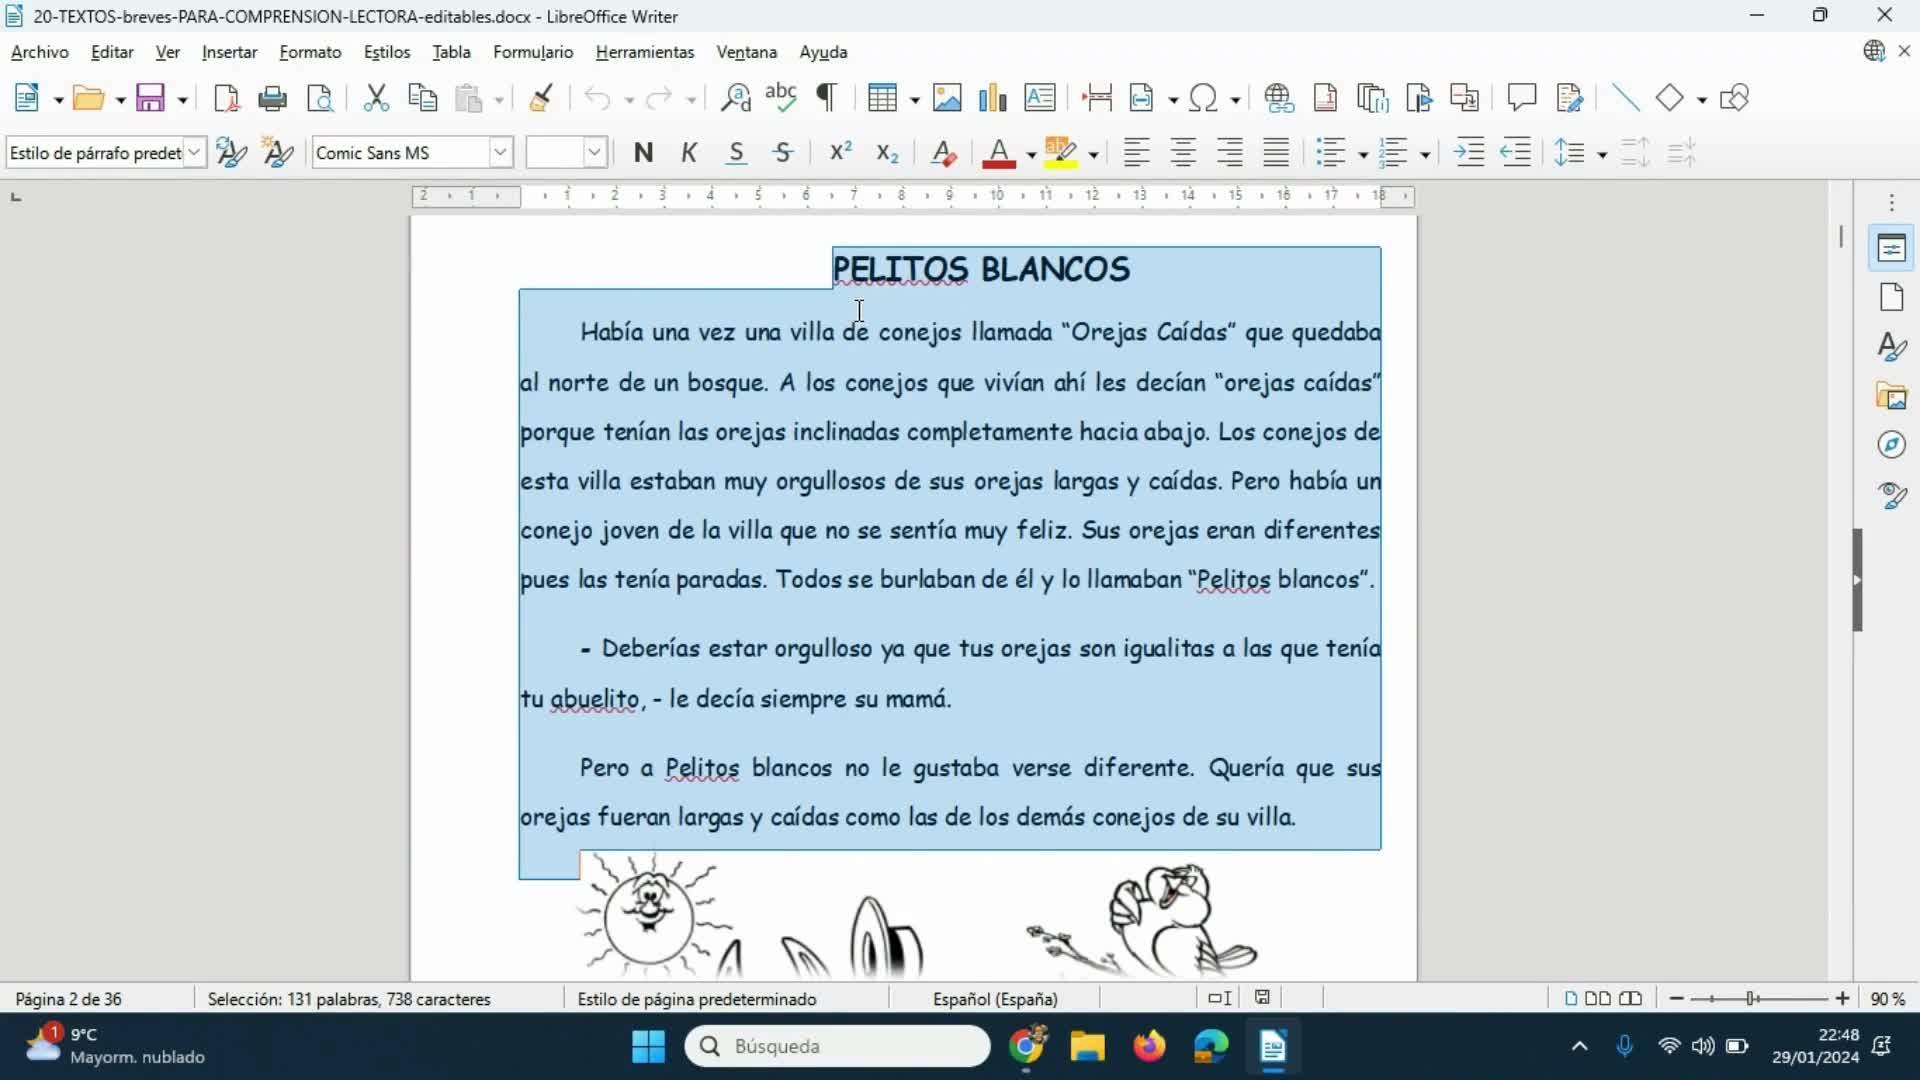
Task: Click Insert Comment icon
Action: tap(1521, 98)
